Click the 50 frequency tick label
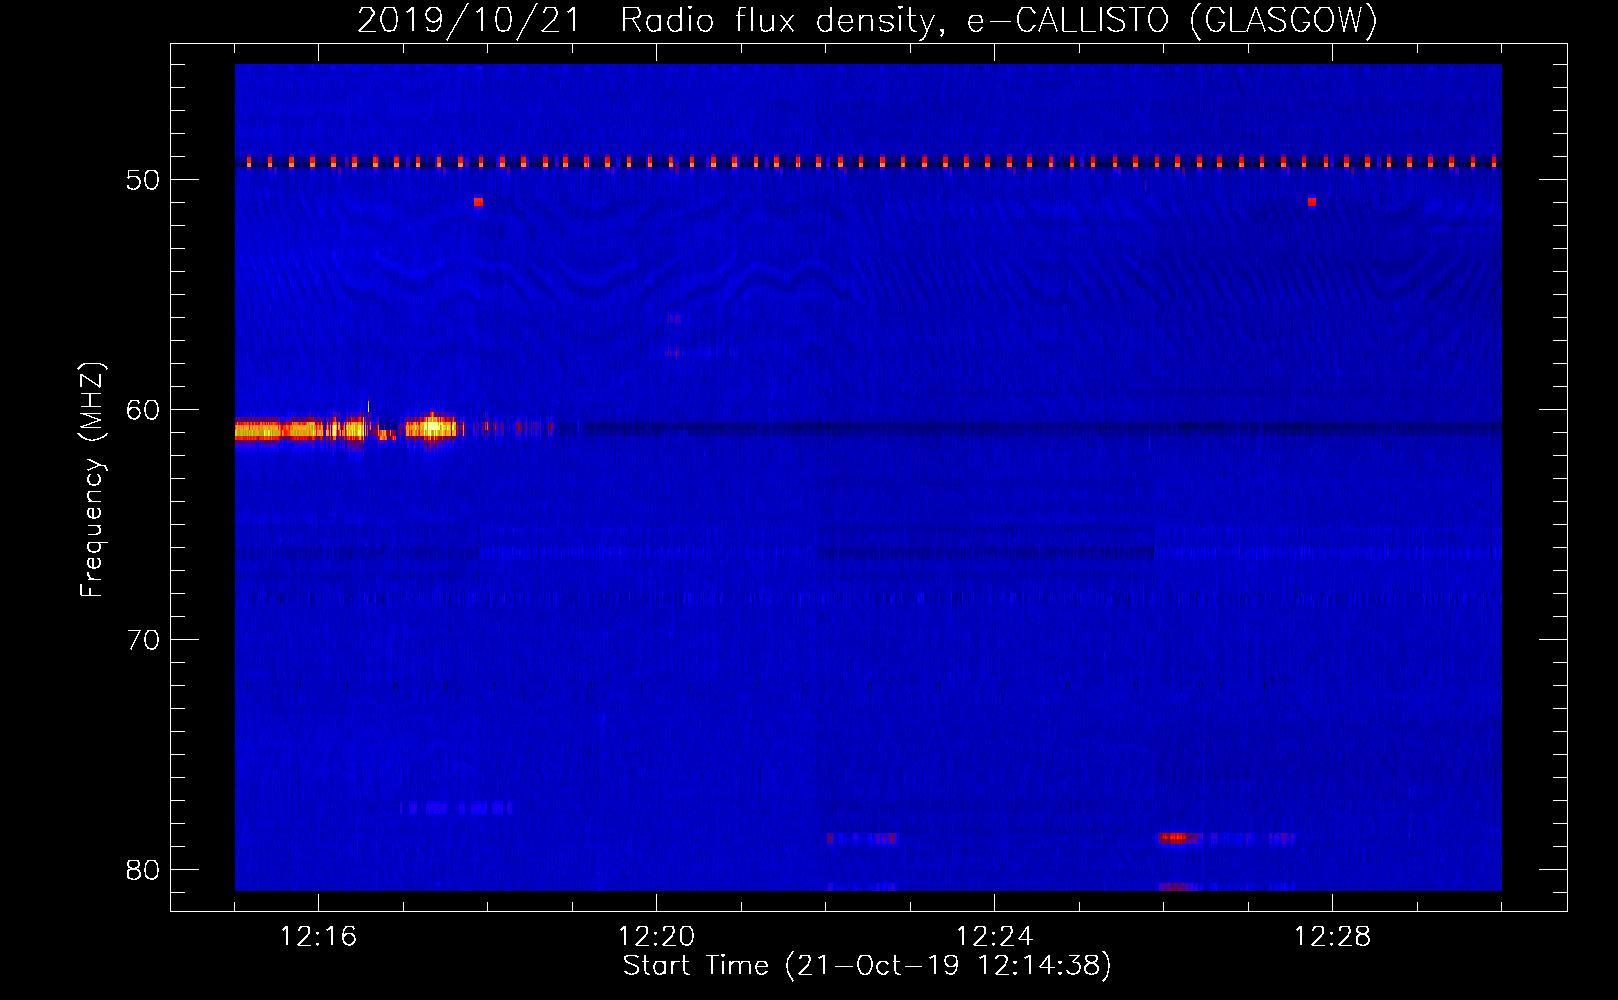This screenshot has height=1000, width=1618. [x=143, y=180]
